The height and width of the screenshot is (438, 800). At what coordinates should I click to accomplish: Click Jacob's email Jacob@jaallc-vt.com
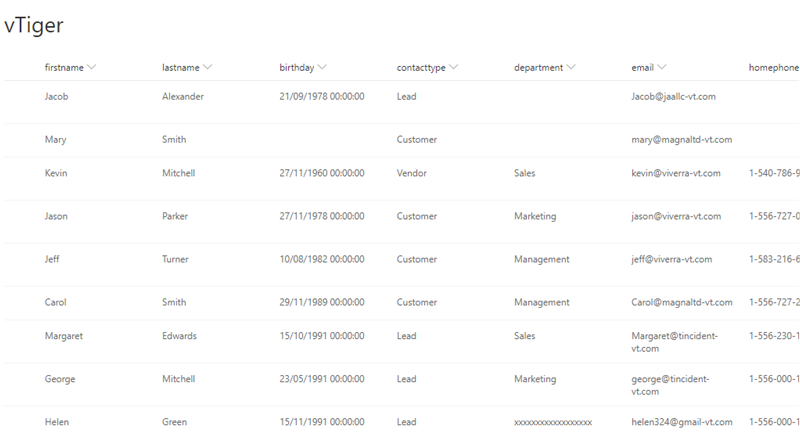point(673,97)
